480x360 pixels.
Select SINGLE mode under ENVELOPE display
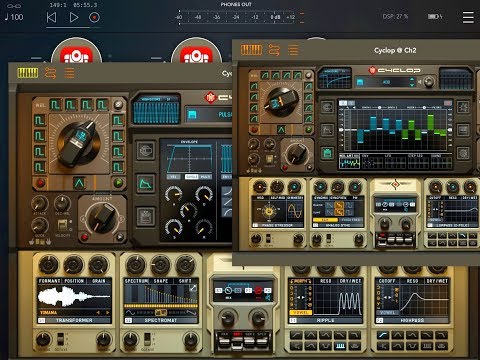192,177
